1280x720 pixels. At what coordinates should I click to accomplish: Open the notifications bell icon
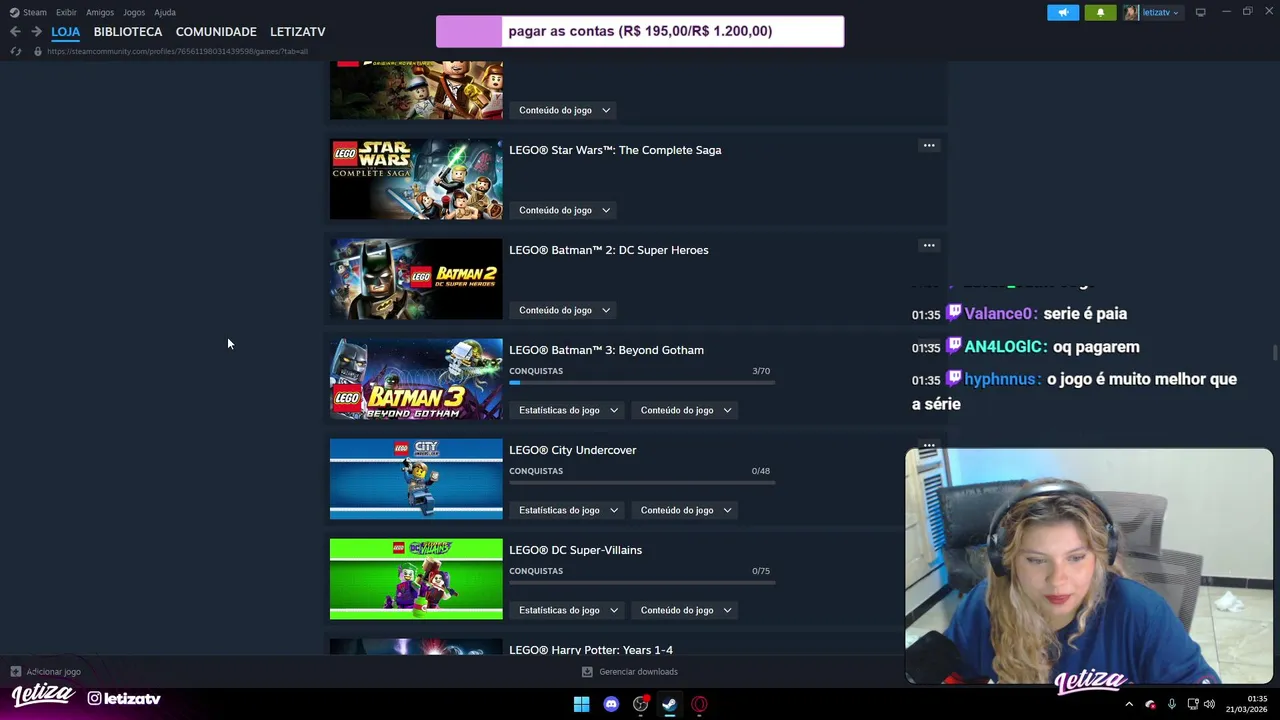tap(1100, 12)
